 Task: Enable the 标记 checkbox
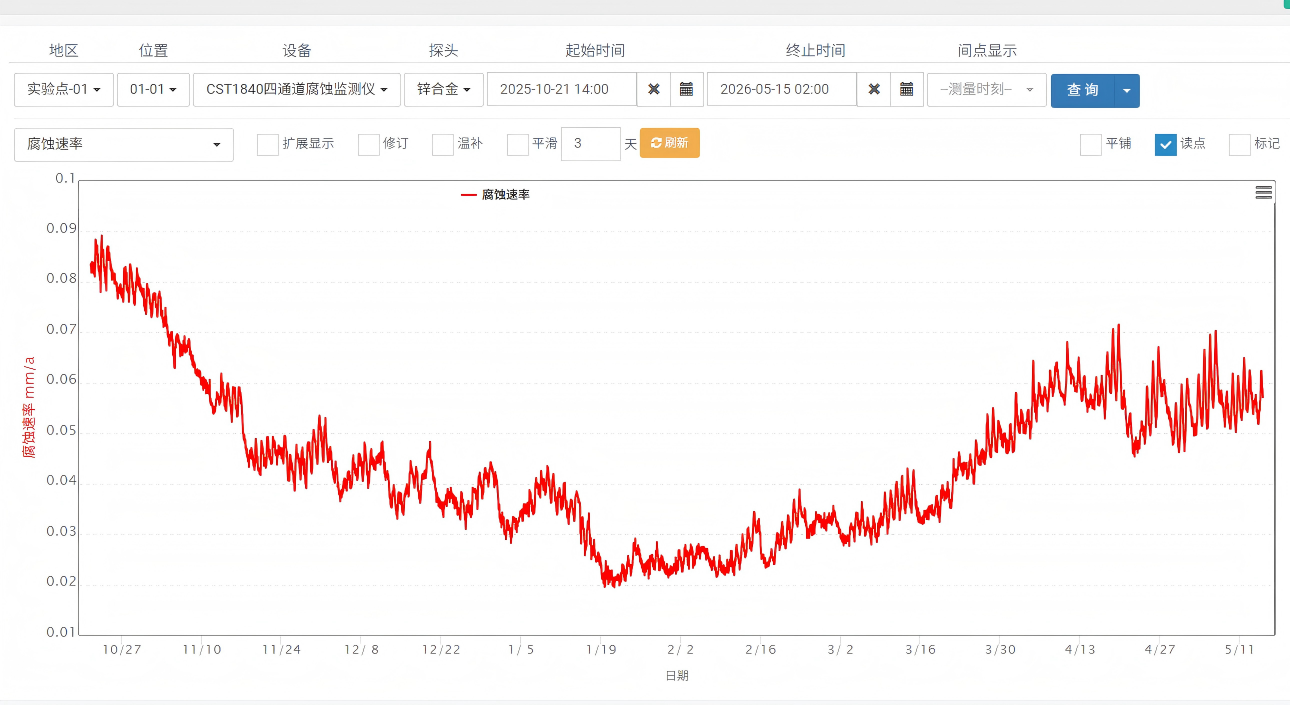[1240, 144]
